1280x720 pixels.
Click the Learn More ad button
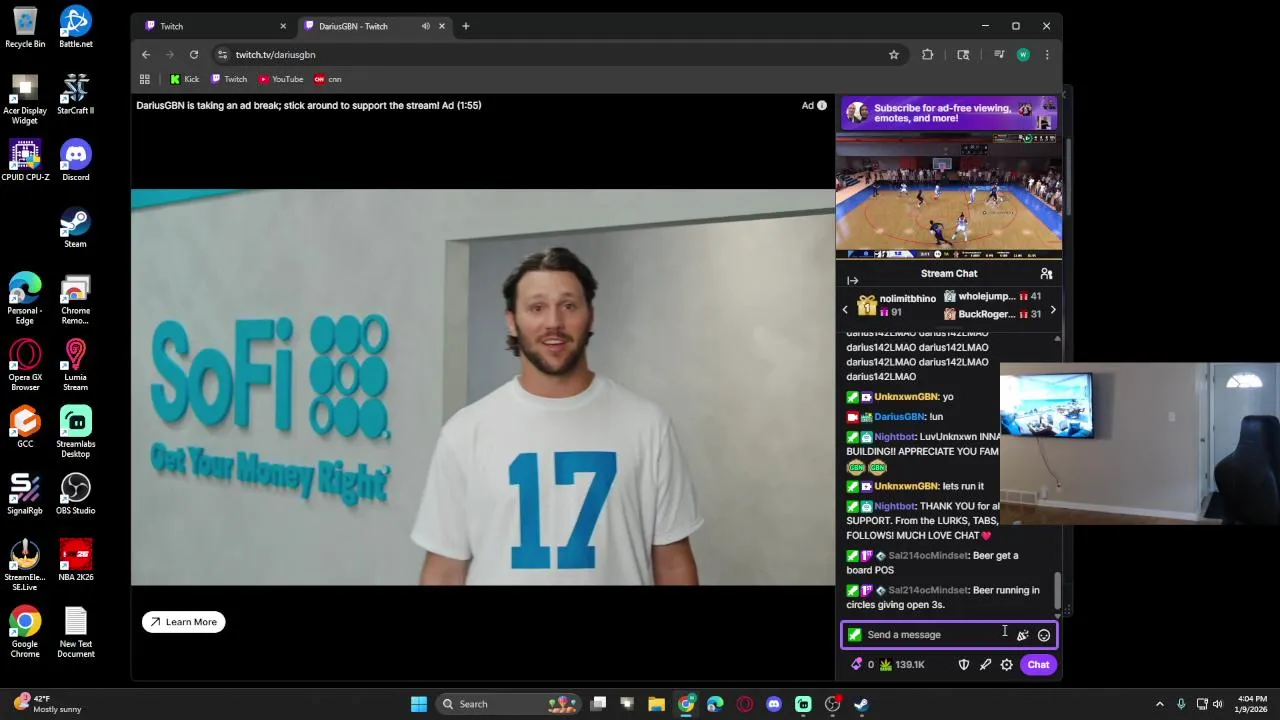tap(184, 622)
